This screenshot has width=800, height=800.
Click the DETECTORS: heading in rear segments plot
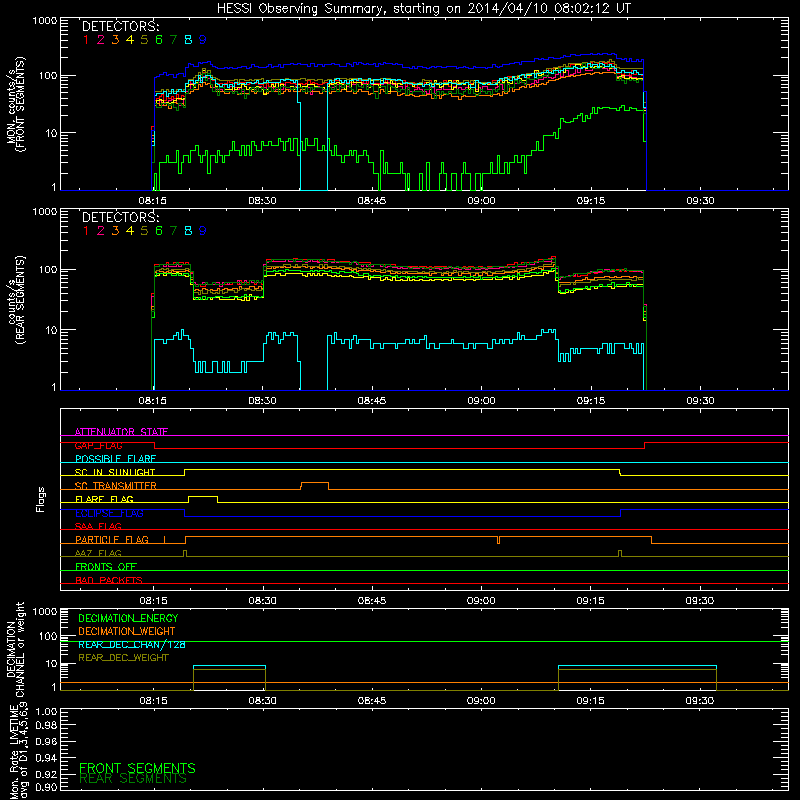click(121, 217)
